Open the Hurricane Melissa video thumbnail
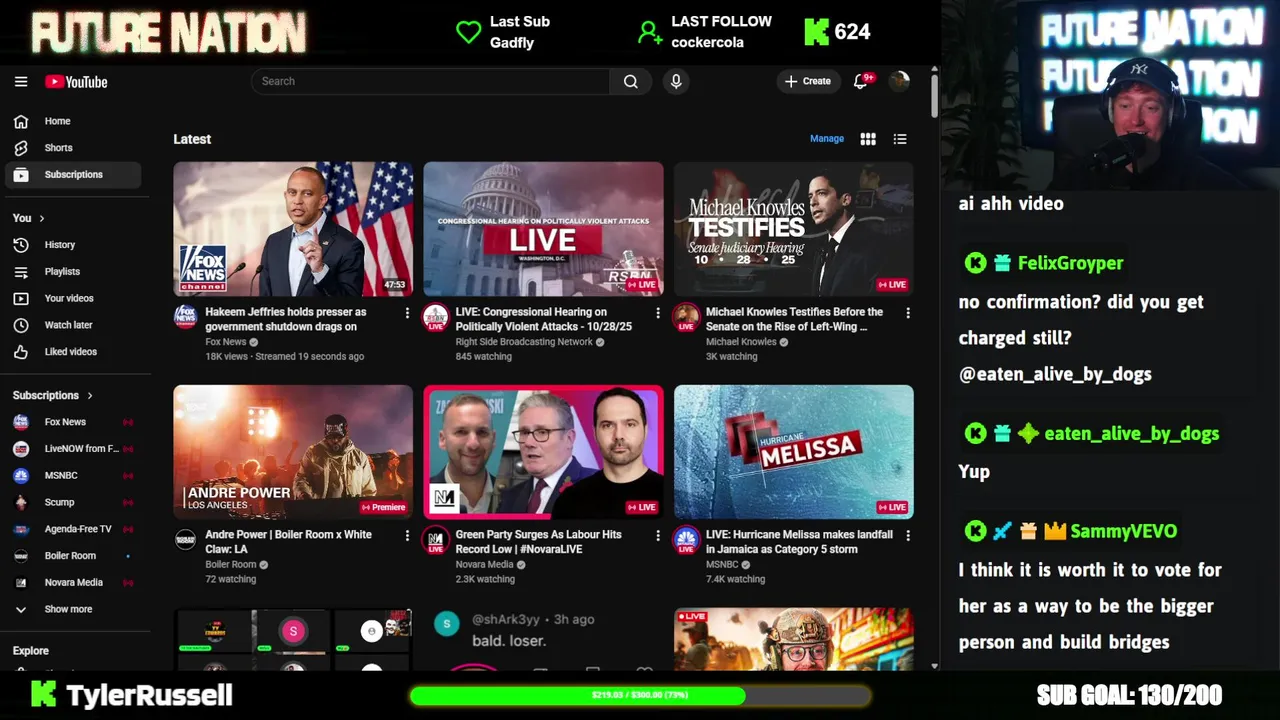The height and width of the screenshot is (720, 1280). click(x=794, y=452)
